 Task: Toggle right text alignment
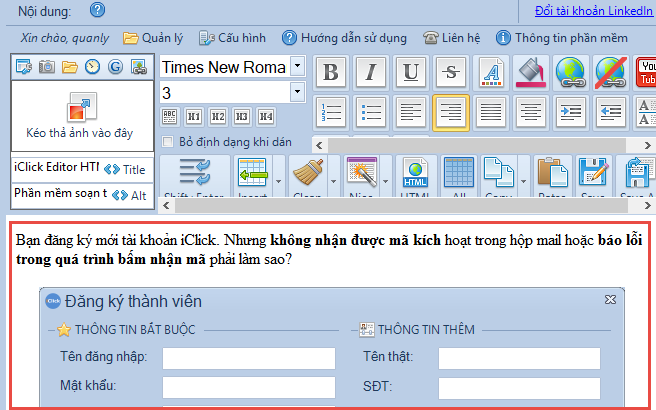point(451,113)
